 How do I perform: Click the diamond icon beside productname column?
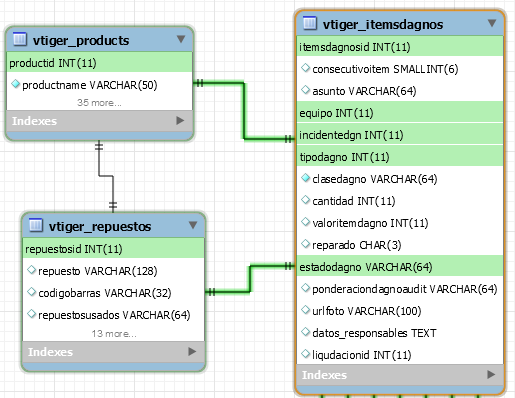15,84
